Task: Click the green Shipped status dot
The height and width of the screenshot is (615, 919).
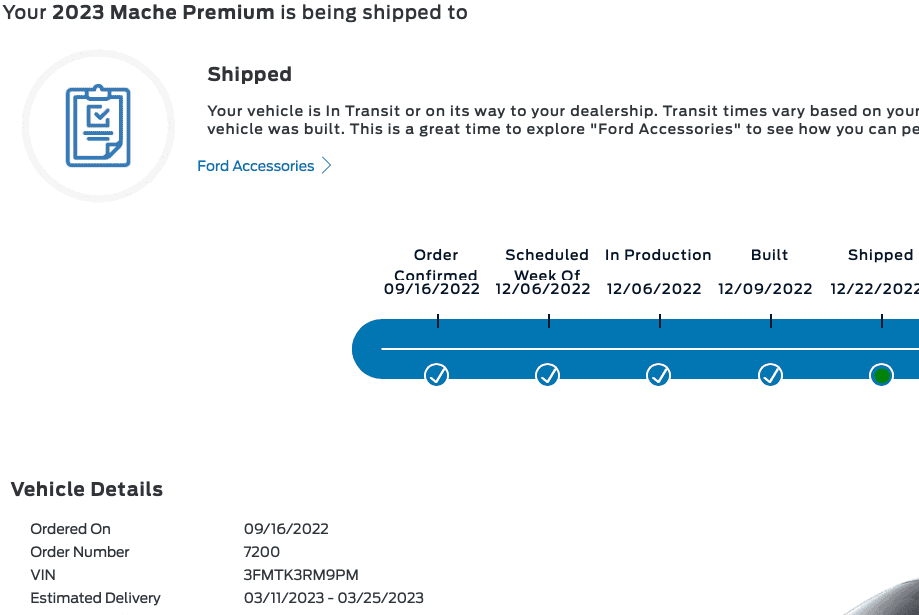Action: click(881, 376)
